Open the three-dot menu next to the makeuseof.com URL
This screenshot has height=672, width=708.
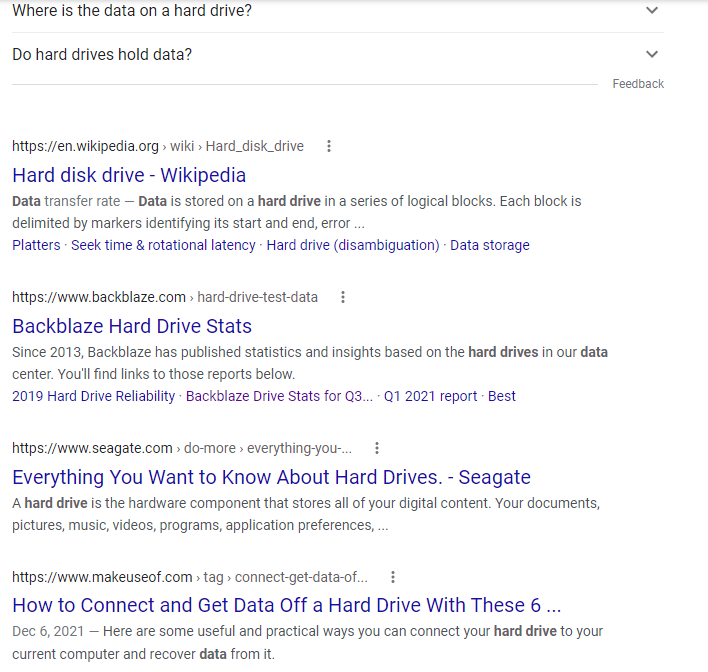tap(393, 577)
